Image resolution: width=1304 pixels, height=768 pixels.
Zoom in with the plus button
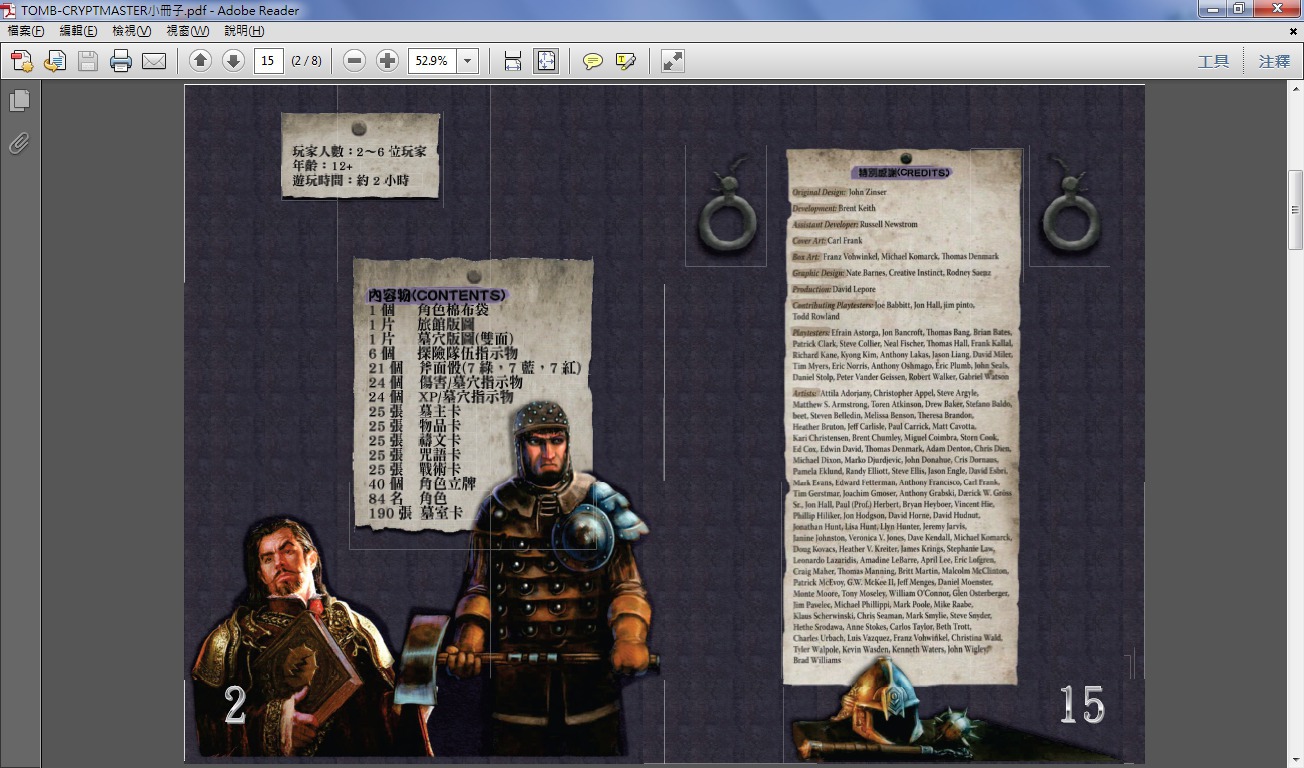coord(387,61)
